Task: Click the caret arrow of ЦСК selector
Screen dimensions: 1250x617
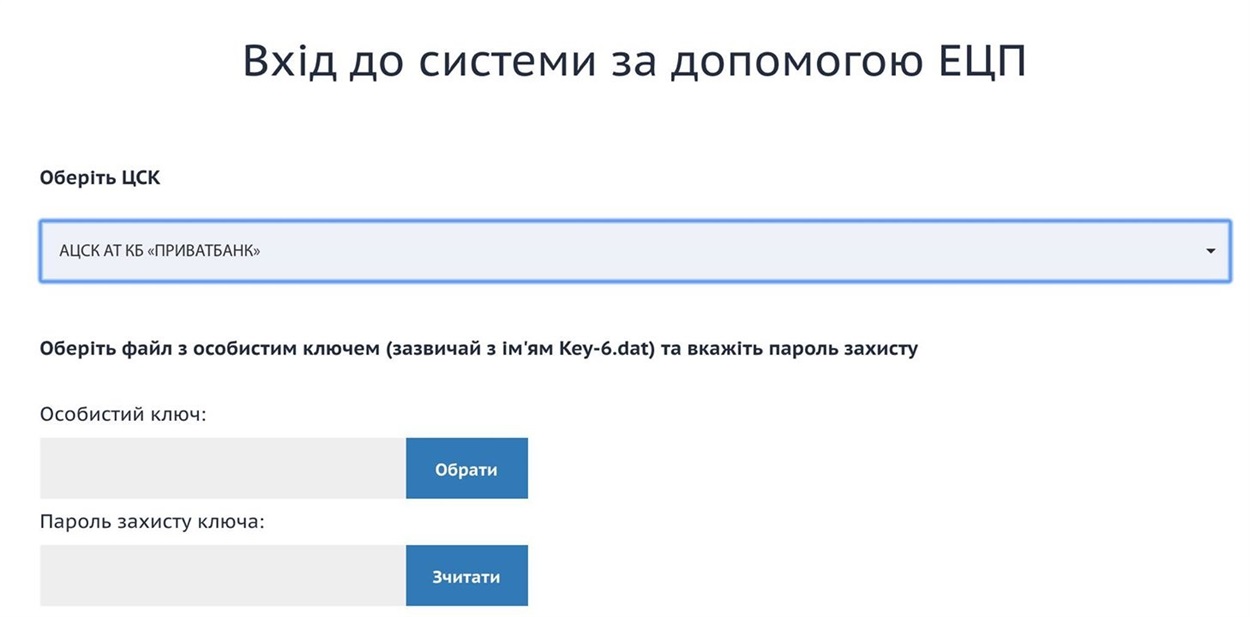Action: [x=1211, y=251]
